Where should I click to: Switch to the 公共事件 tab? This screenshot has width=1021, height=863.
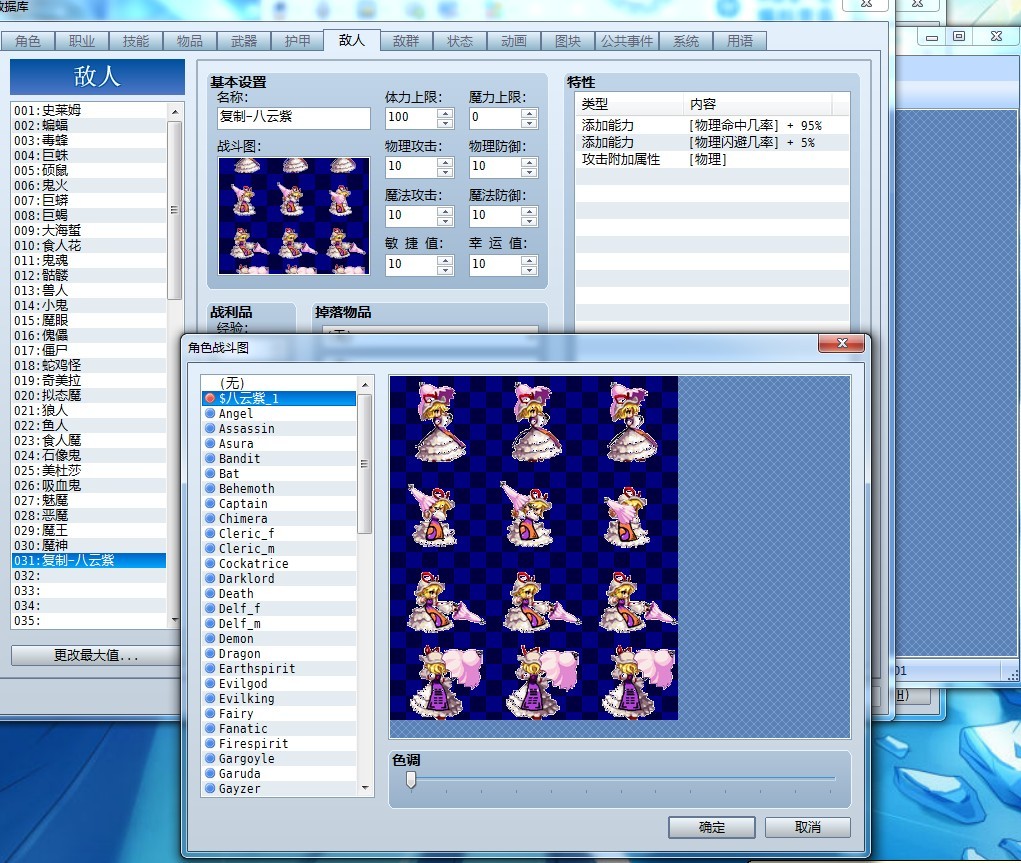pos(626,41)
